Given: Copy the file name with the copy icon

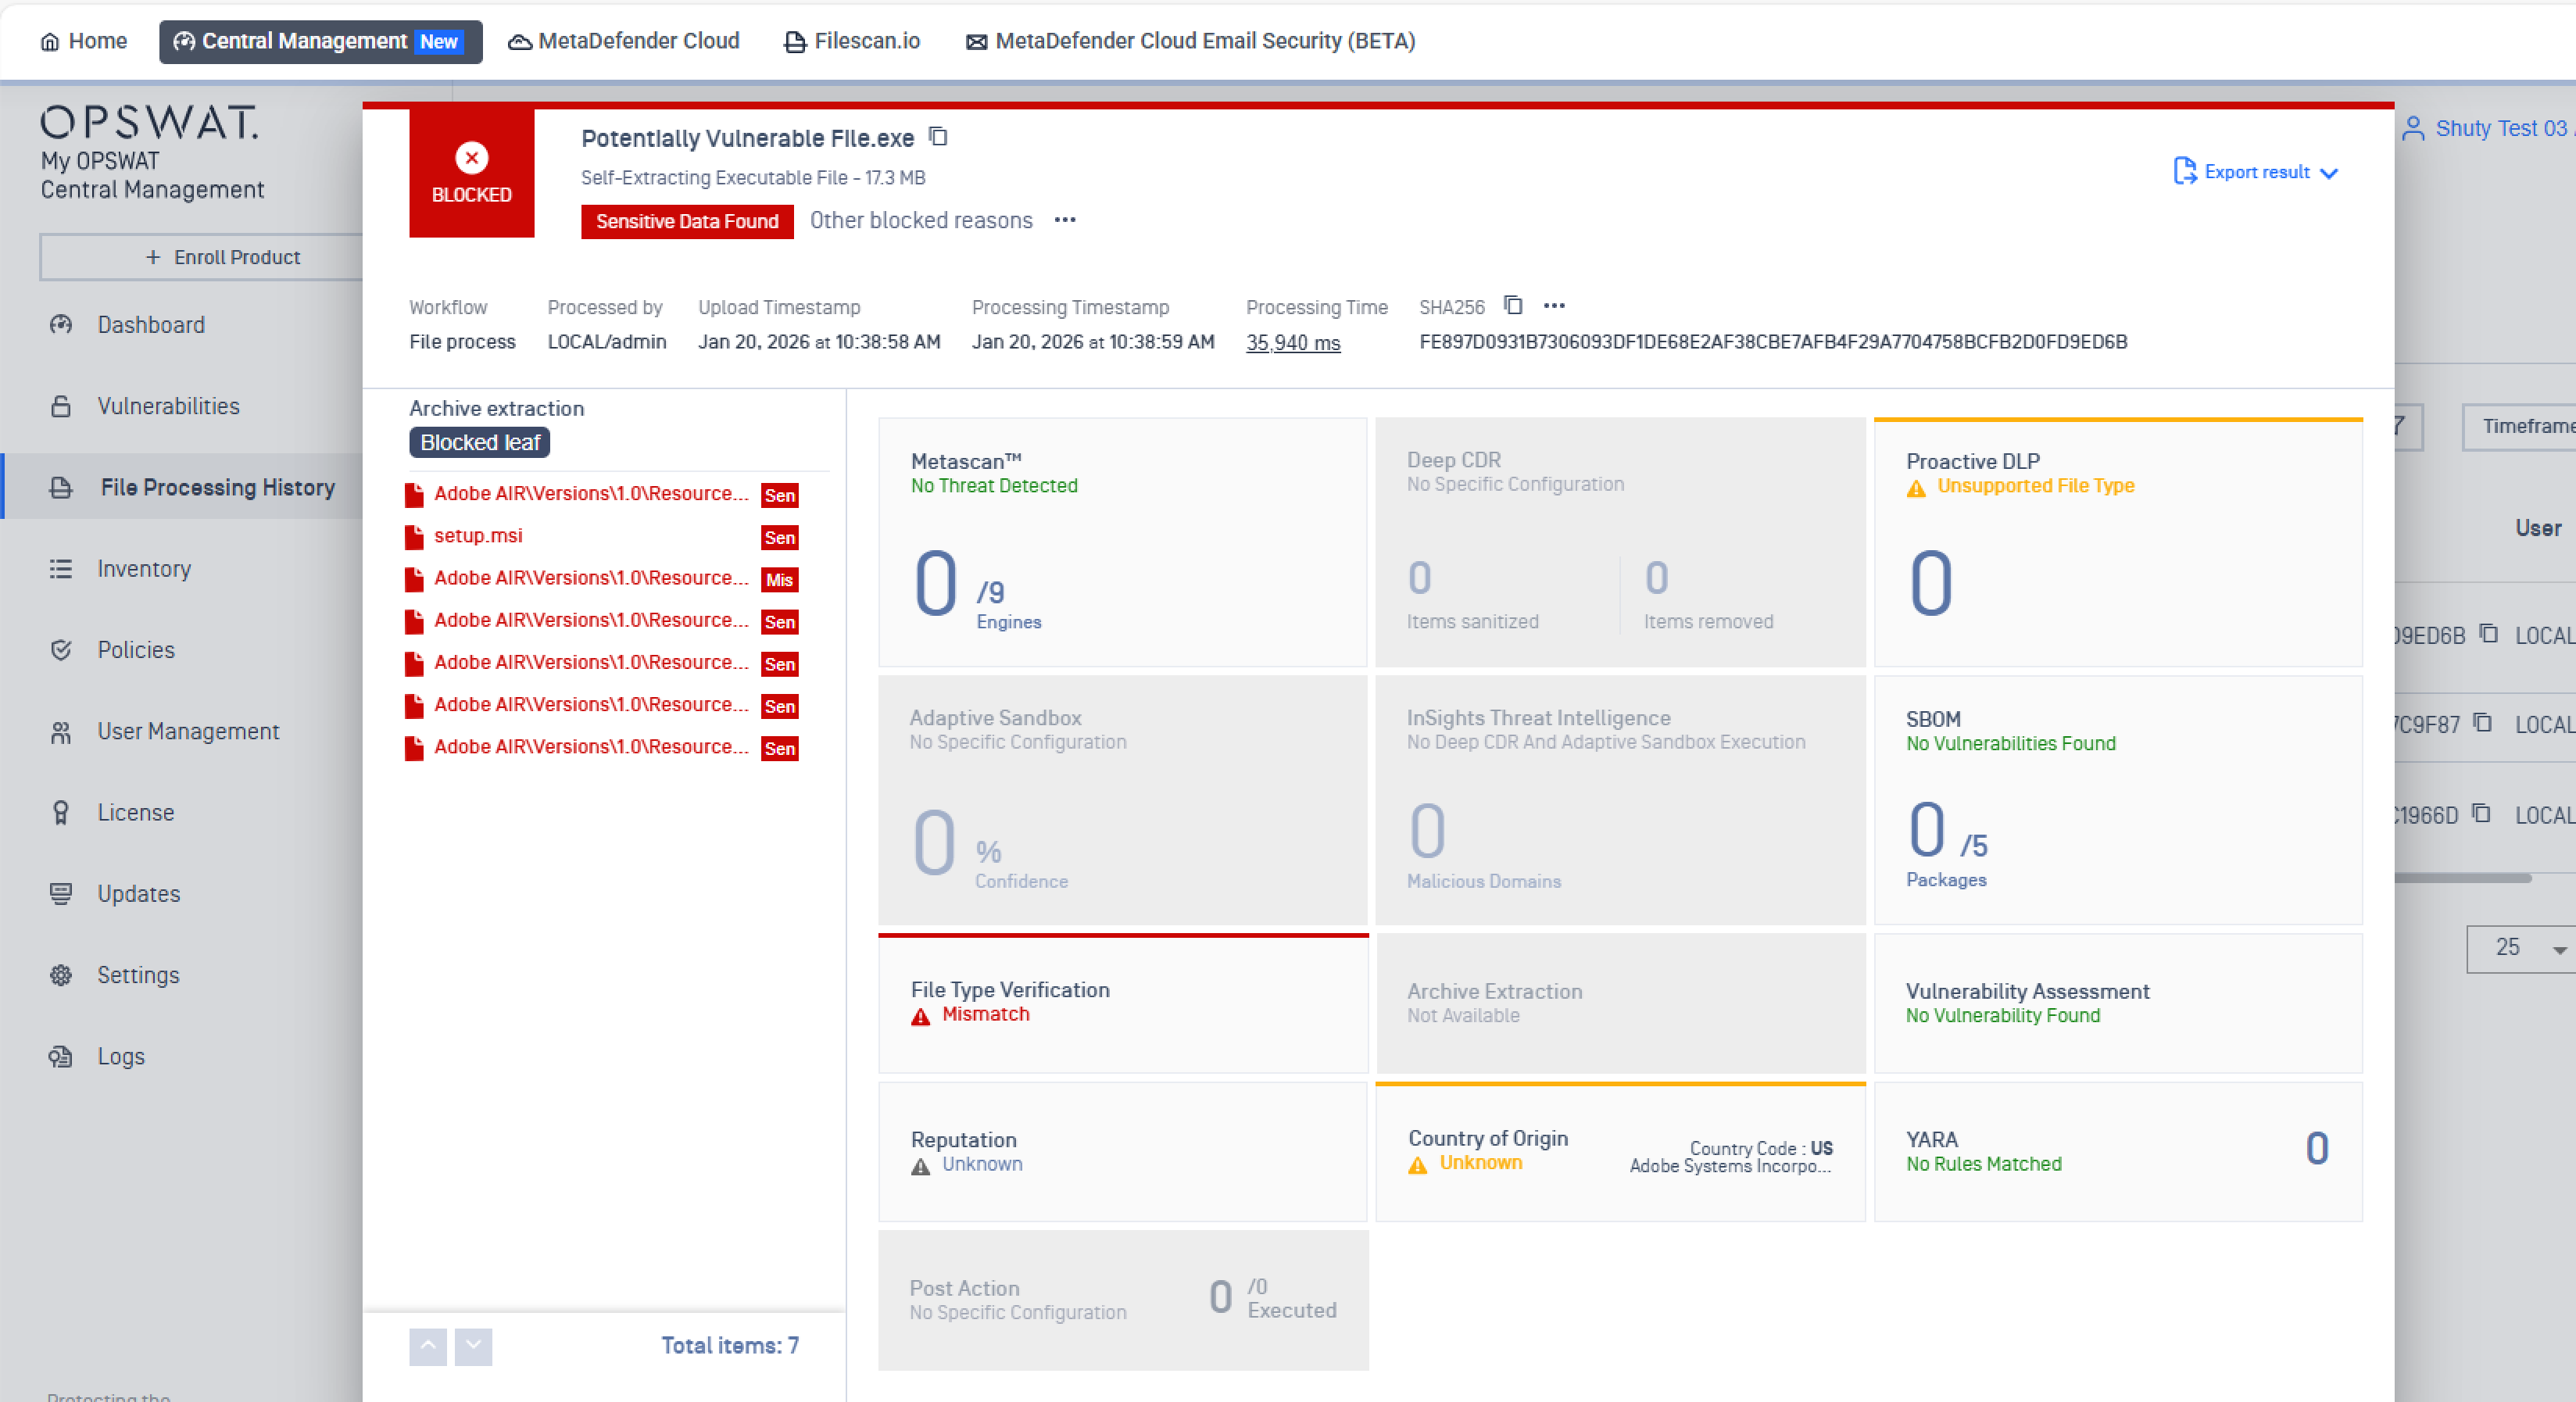Looking at the screenshot, I should [x=938, y=136].
